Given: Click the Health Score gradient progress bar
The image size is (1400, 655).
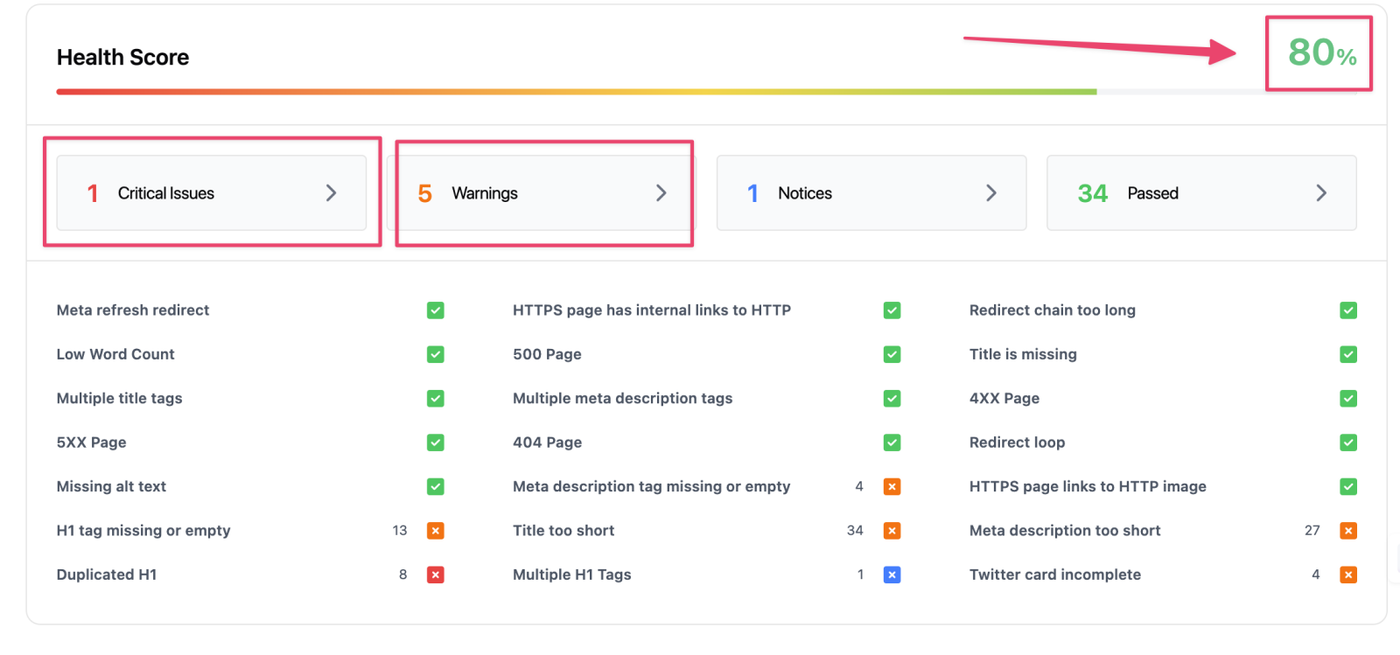Looking at the screenshot, I should click(x=576, y=92).
